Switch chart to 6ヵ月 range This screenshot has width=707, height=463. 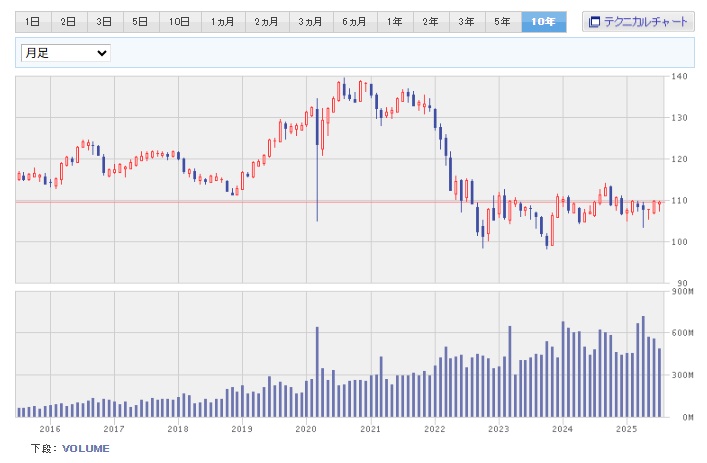355,22
